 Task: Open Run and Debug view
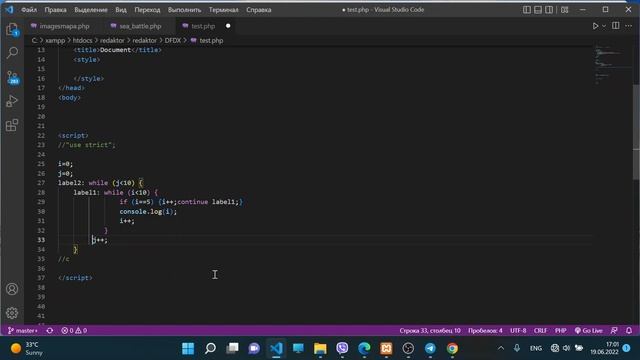pyautogui.click(x=12, y=101)
